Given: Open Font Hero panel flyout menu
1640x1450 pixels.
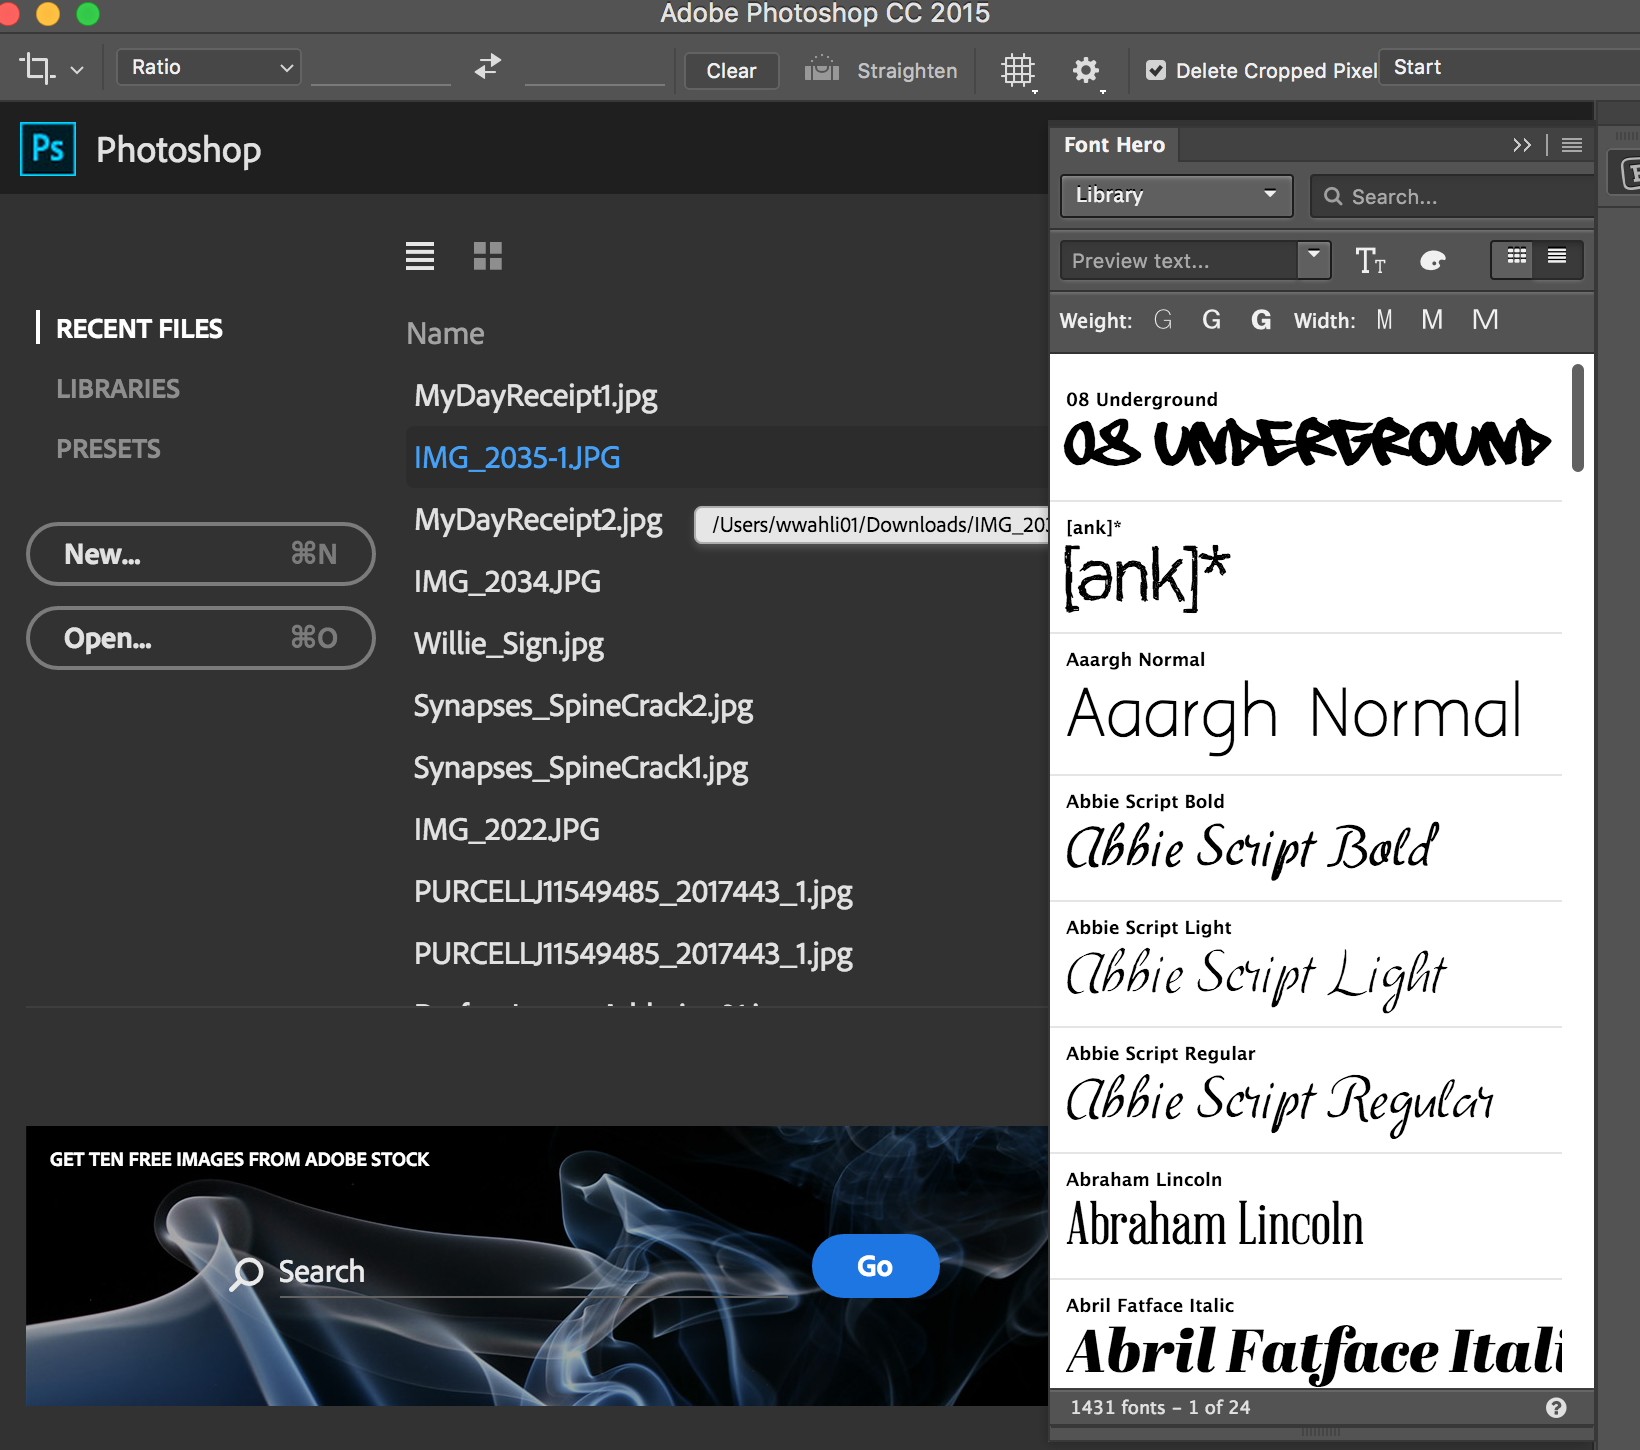Looking at the screenshot, I should (x=1572, y=145).
